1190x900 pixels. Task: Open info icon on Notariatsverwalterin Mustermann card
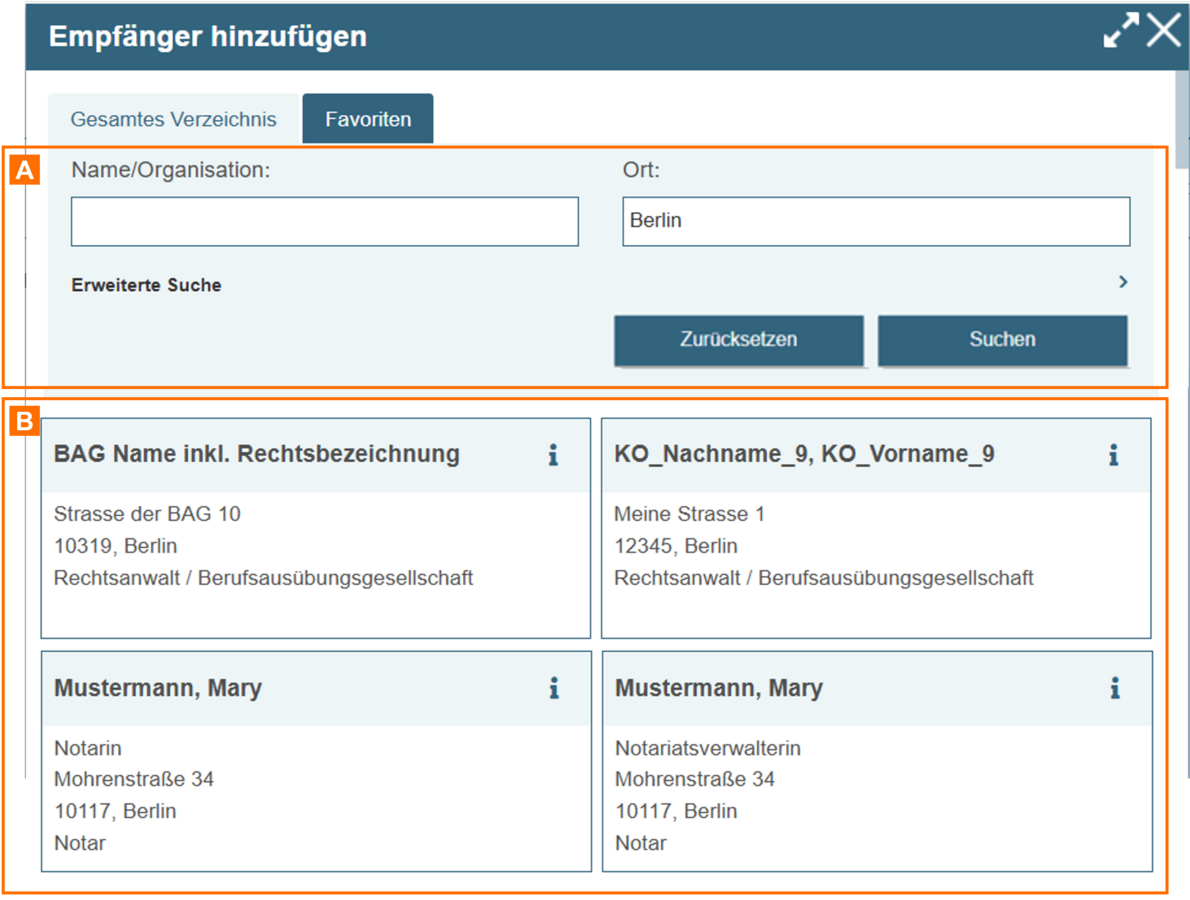[1114, 688]
